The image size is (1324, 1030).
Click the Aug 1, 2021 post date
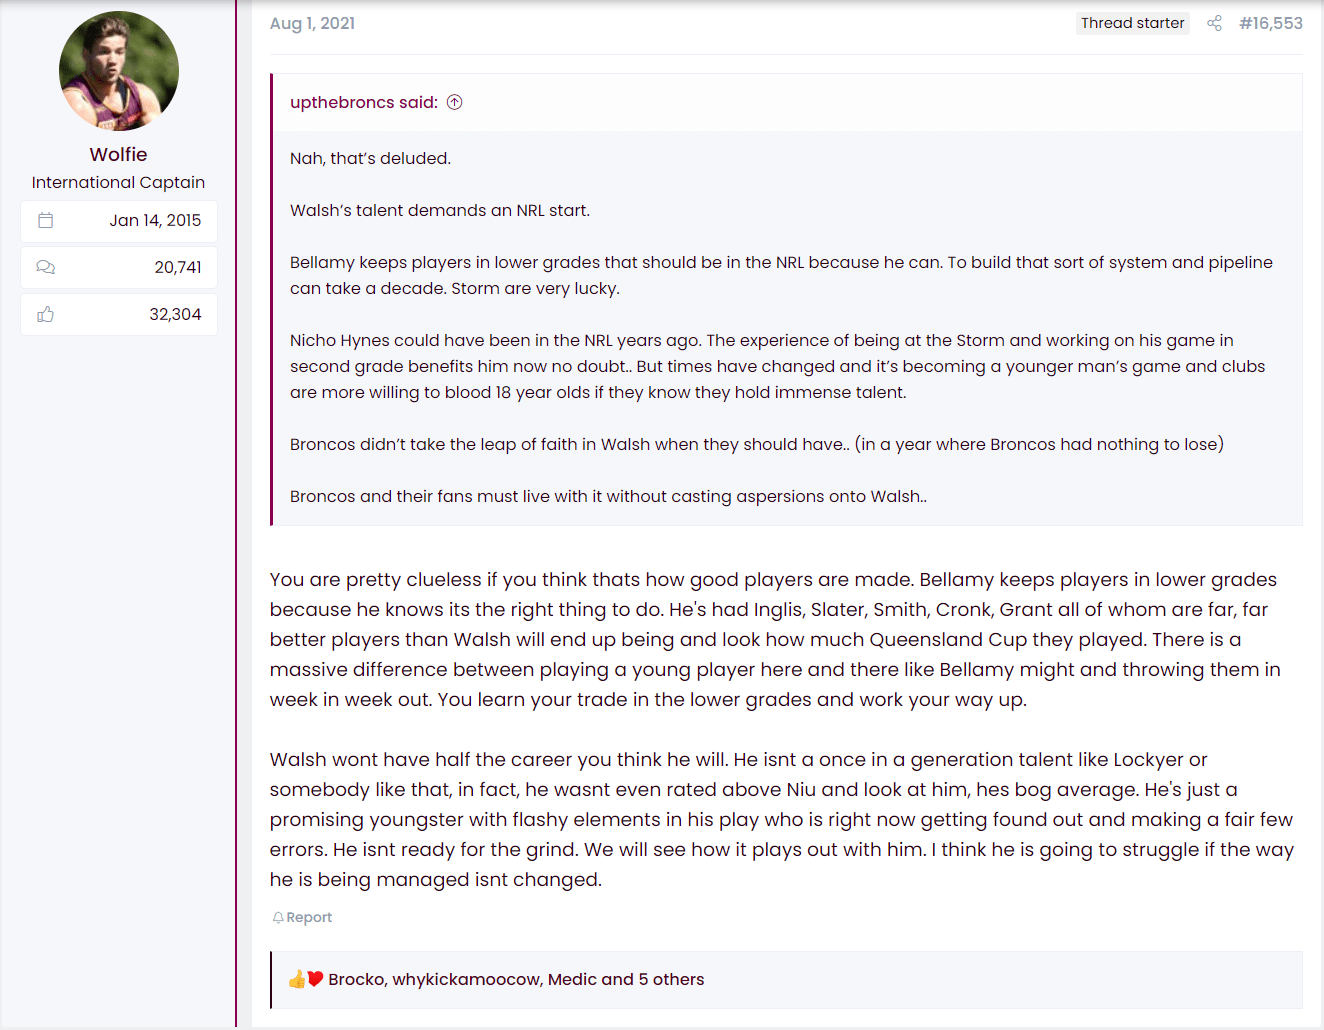coord(312,23)
